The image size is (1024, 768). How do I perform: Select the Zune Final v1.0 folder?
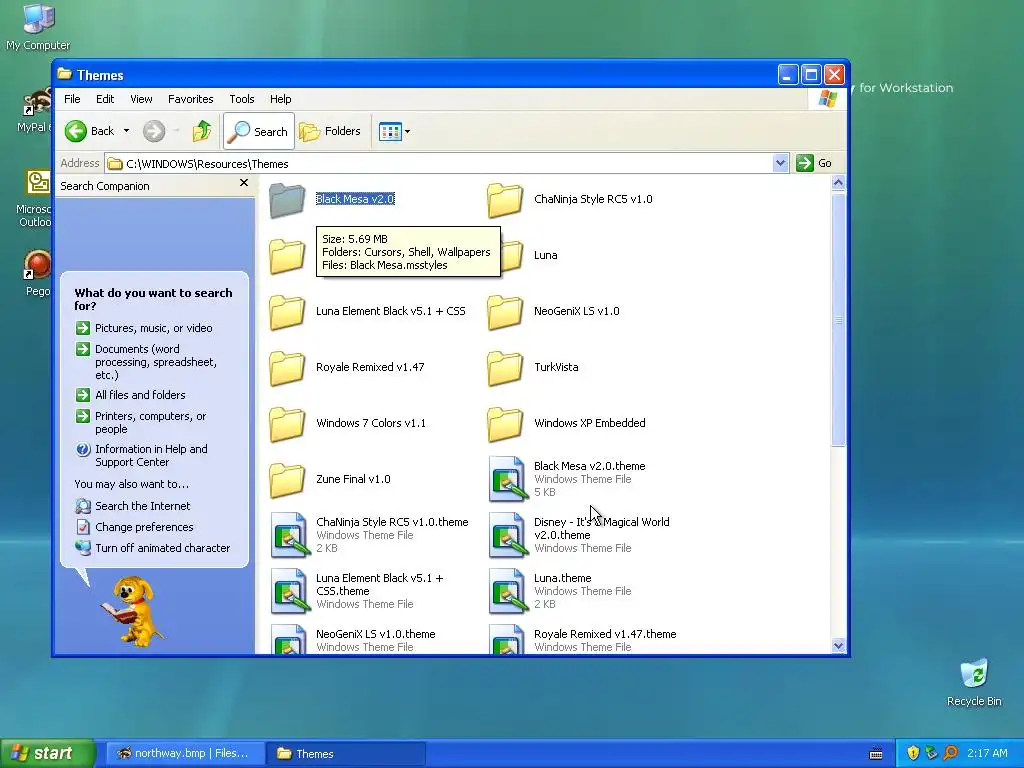[x=330, y=480]
